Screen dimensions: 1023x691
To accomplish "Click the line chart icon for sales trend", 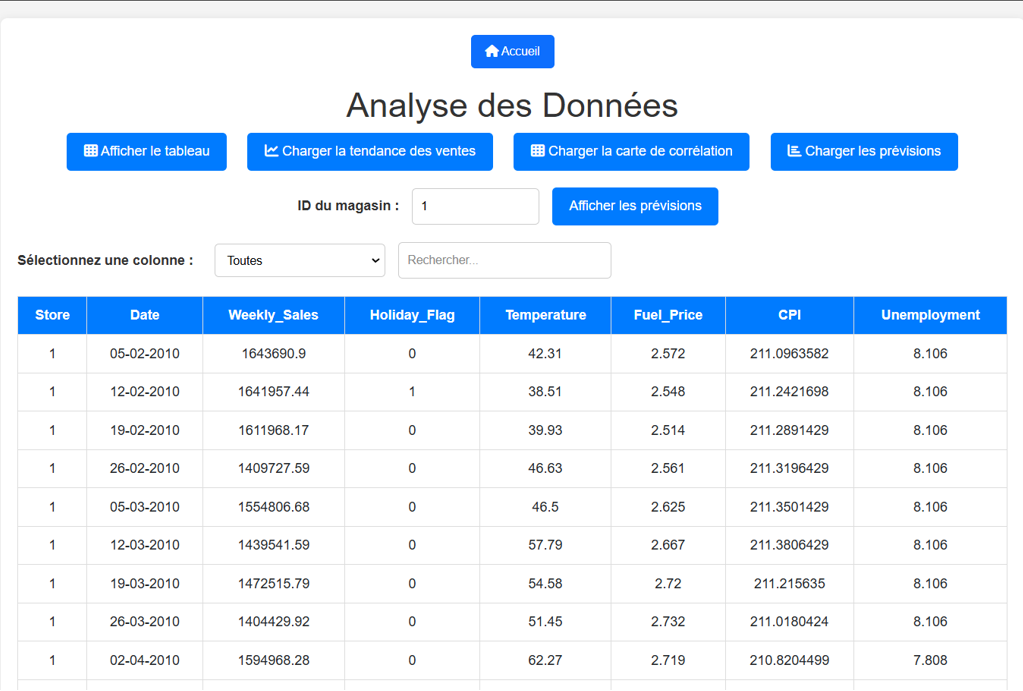I will pos(271,151).
